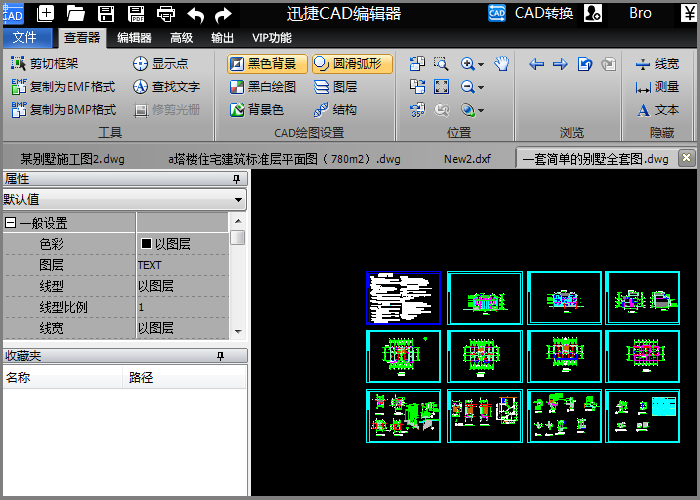Pin the 收藏夹 panel
This screenshot has height=500, width=700.
[220, 356]
